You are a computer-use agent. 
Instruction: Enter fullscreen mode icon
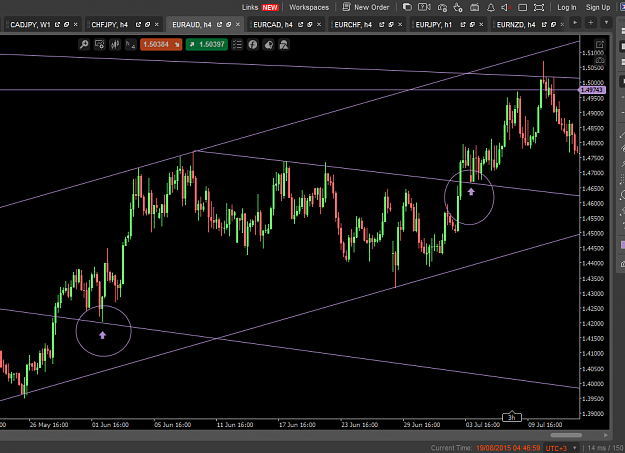coord(539,7)
